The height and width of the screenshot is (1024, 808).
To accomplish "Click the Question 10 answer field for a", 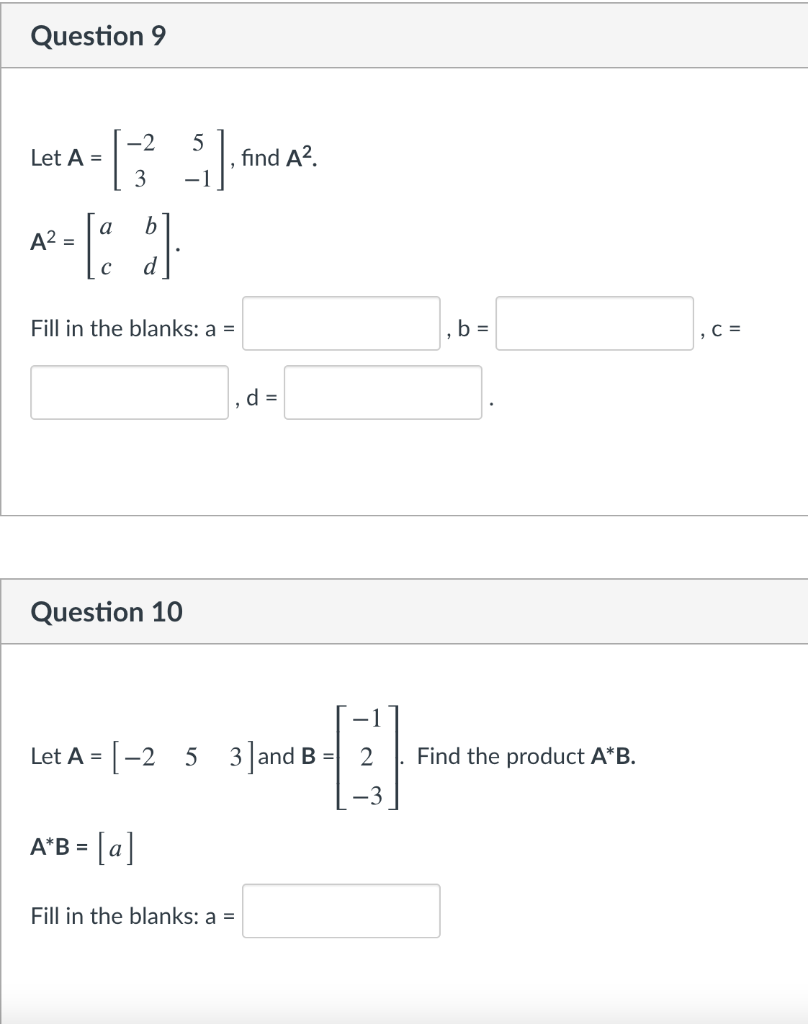I will [x=341, y=911].
